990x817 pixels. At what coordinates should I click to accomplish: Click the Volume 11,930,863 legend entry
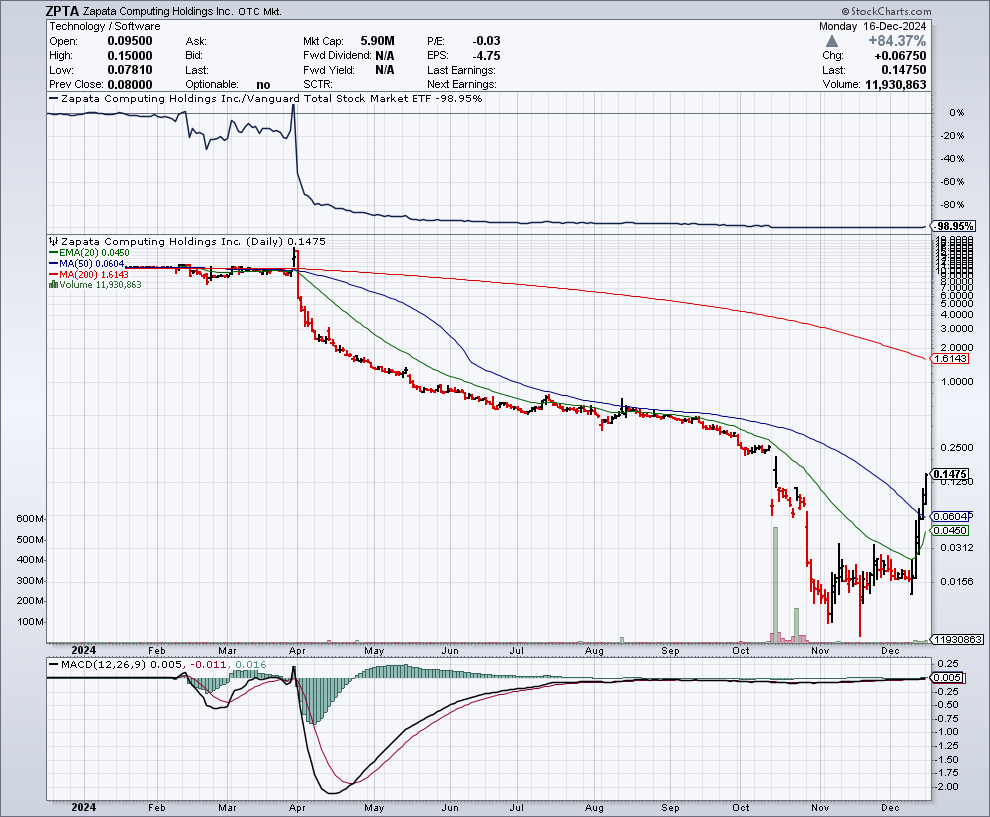pyautogui.click(x=95, y=285)
